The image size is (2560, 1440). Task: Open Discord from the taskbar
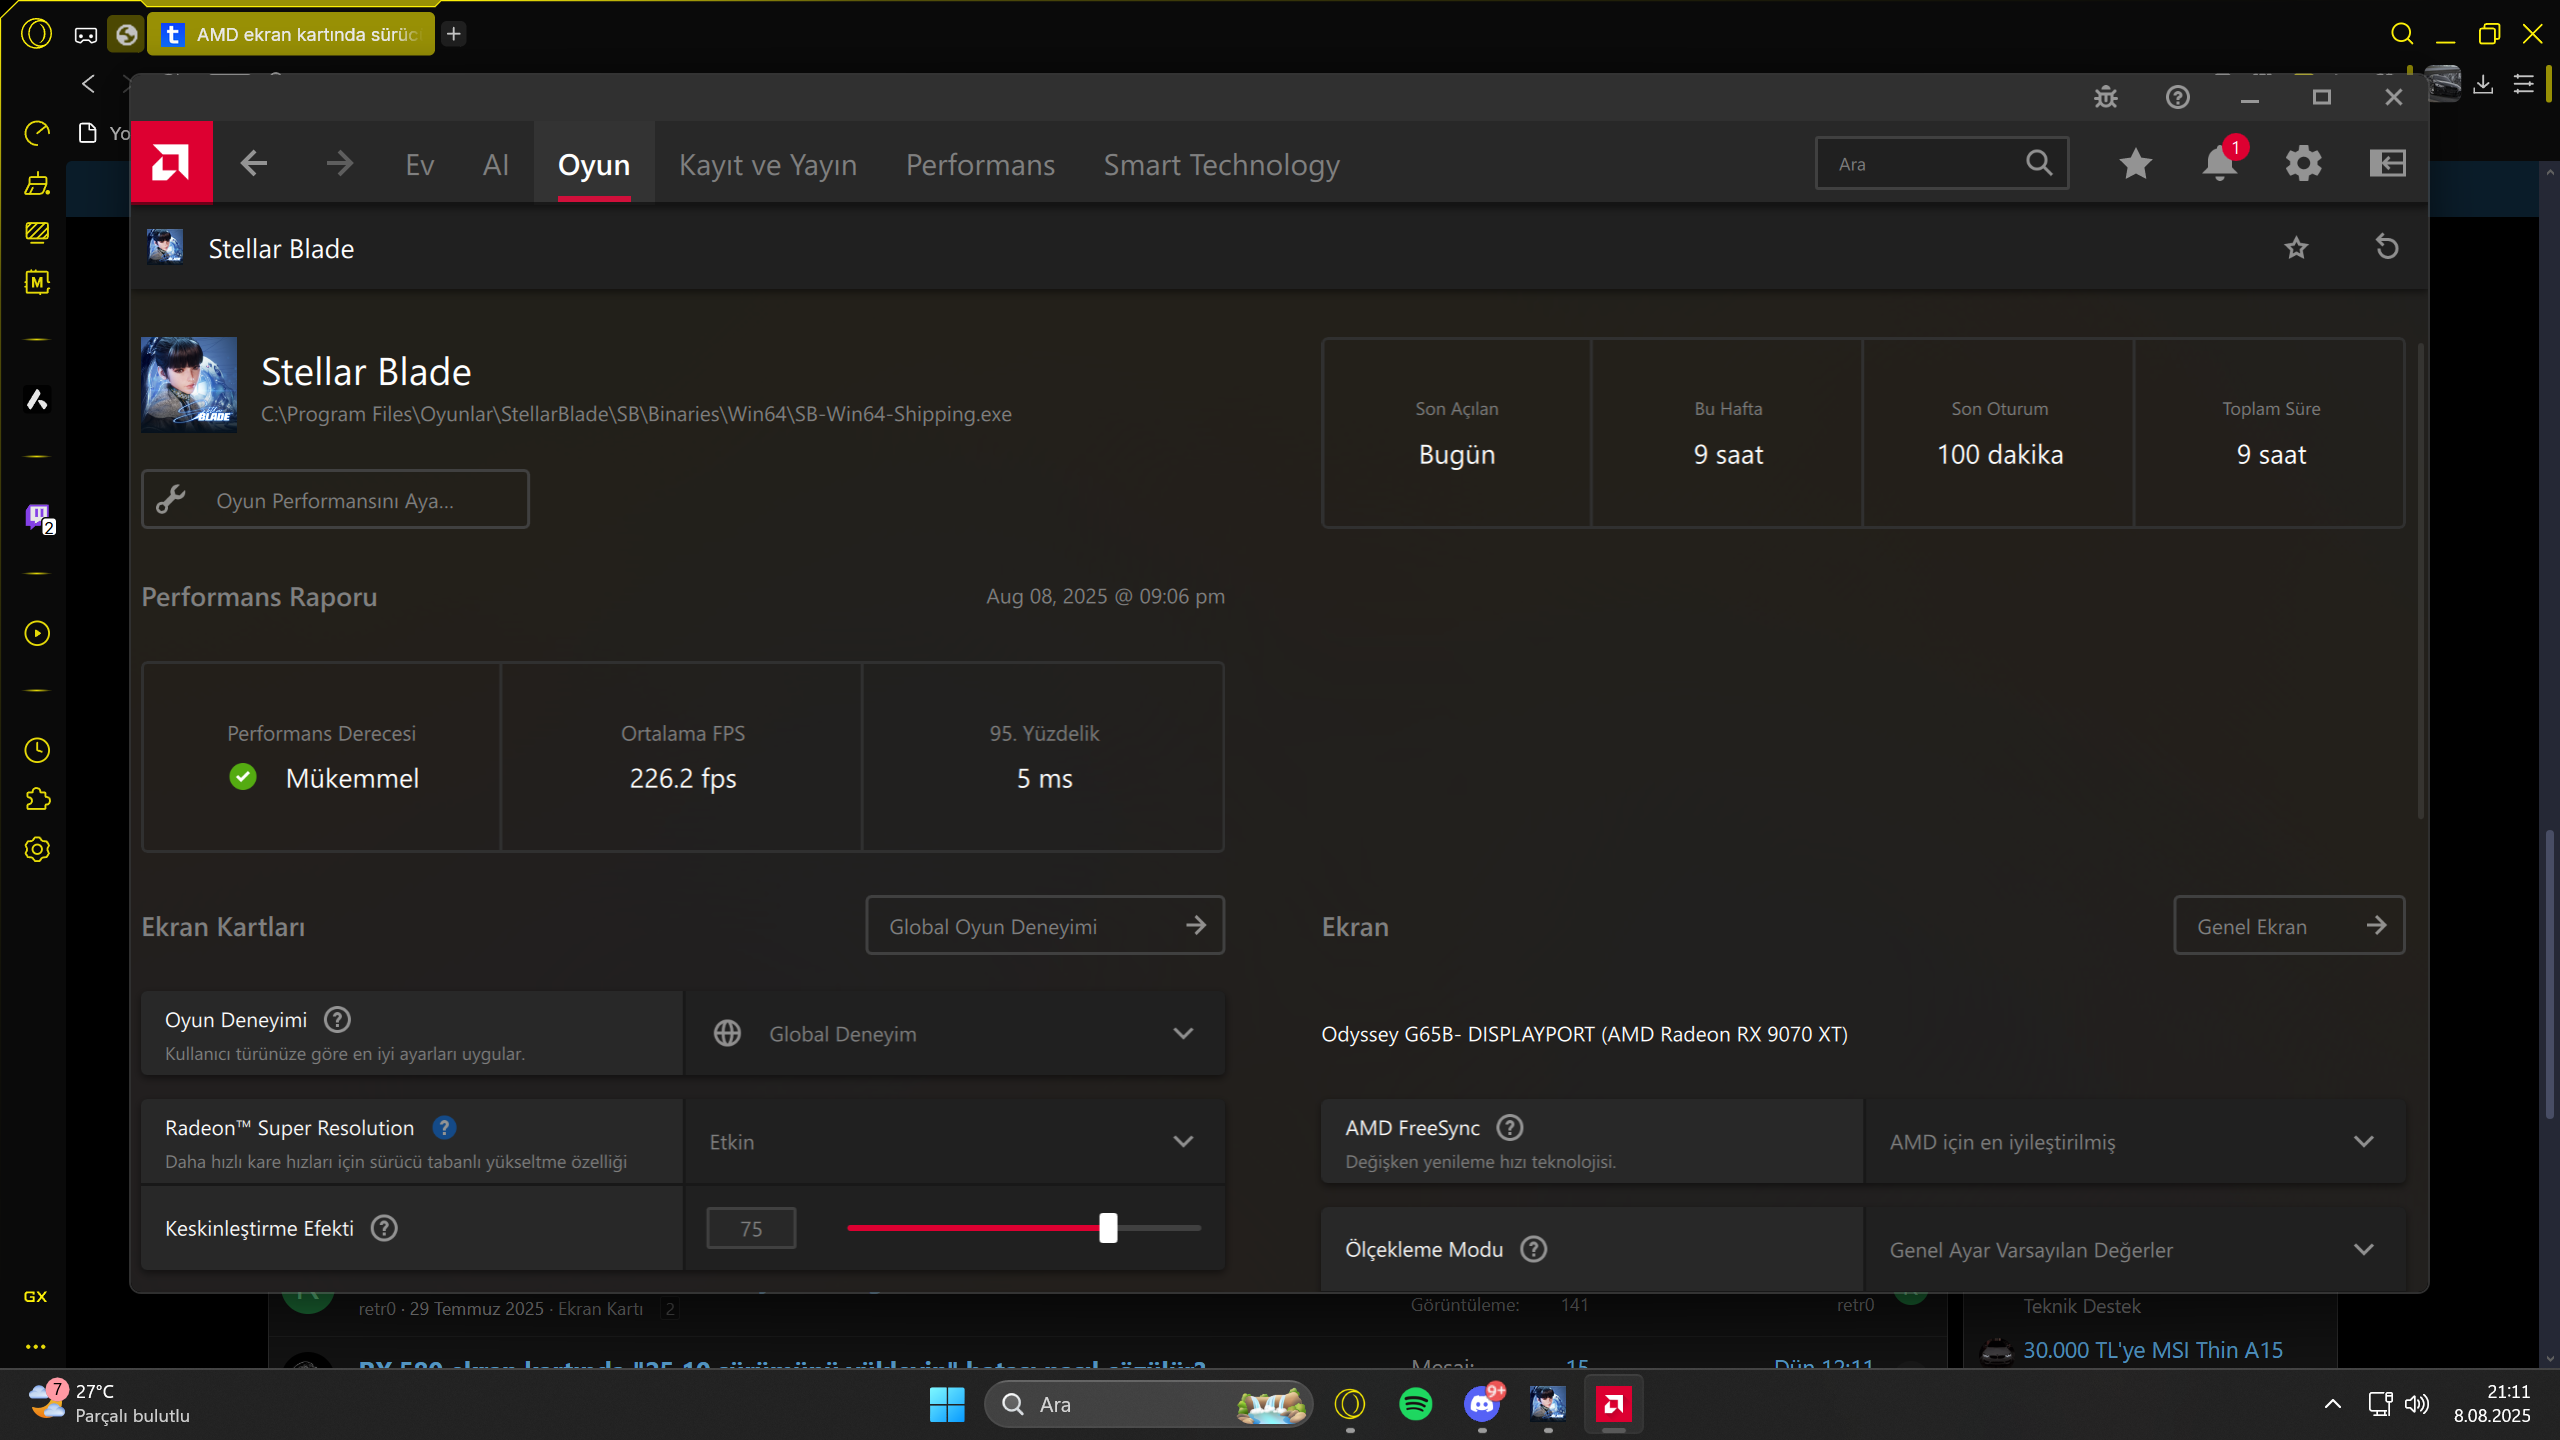1482,1404
